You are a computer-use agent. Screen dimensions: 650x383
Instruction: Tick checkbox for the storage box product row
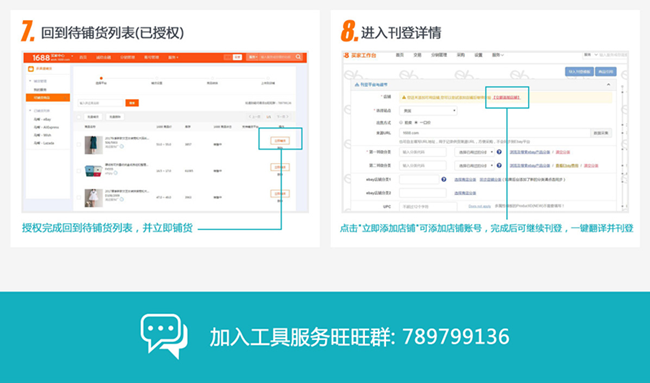79,171
